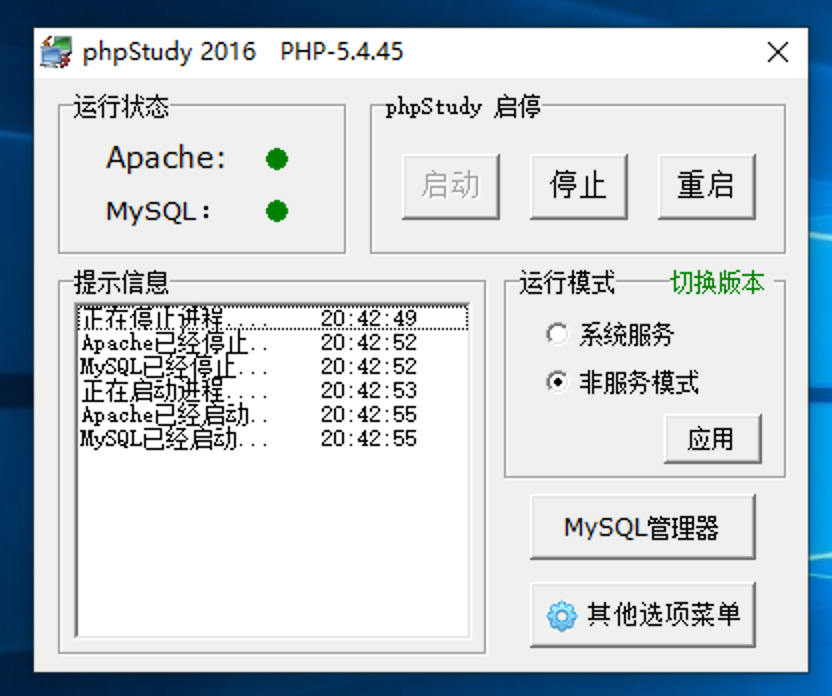Restart services with the 重启 button
Screen dimensions: 832x696
(x=707, y=186)
